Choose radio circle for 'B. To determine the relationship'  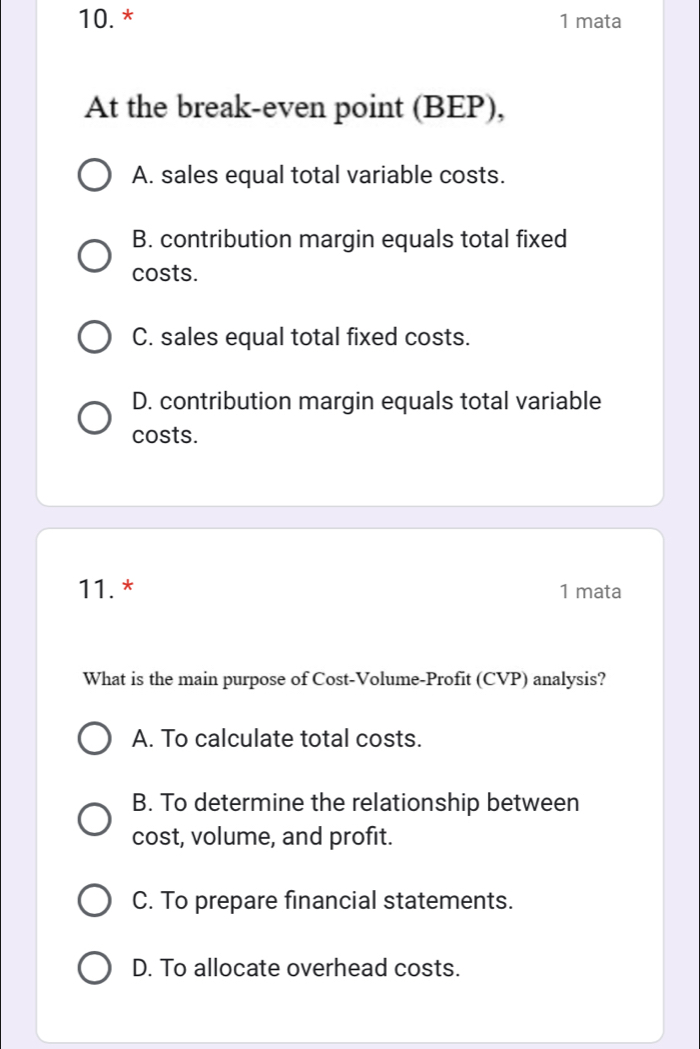(x=94, y=820)
